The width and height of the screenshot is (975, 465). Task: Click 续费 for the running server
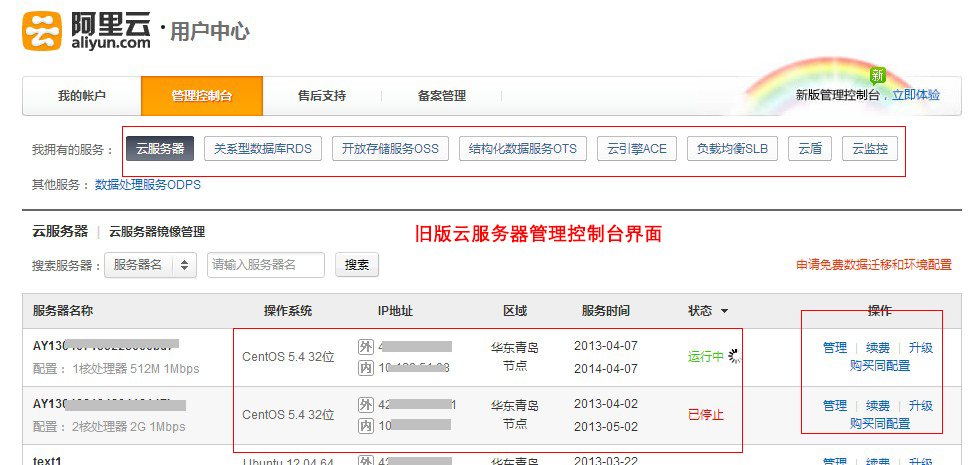tap(878, 348)
